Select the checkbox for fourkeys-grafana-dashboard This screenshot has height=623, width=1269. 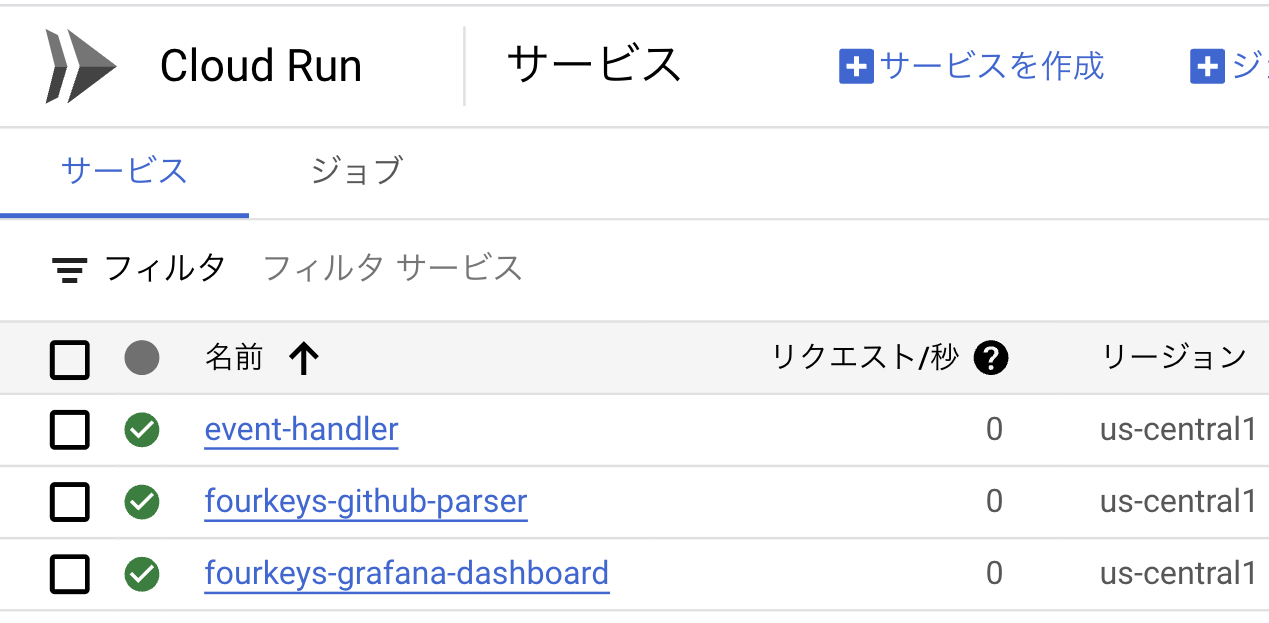click(x=69, y=573)
